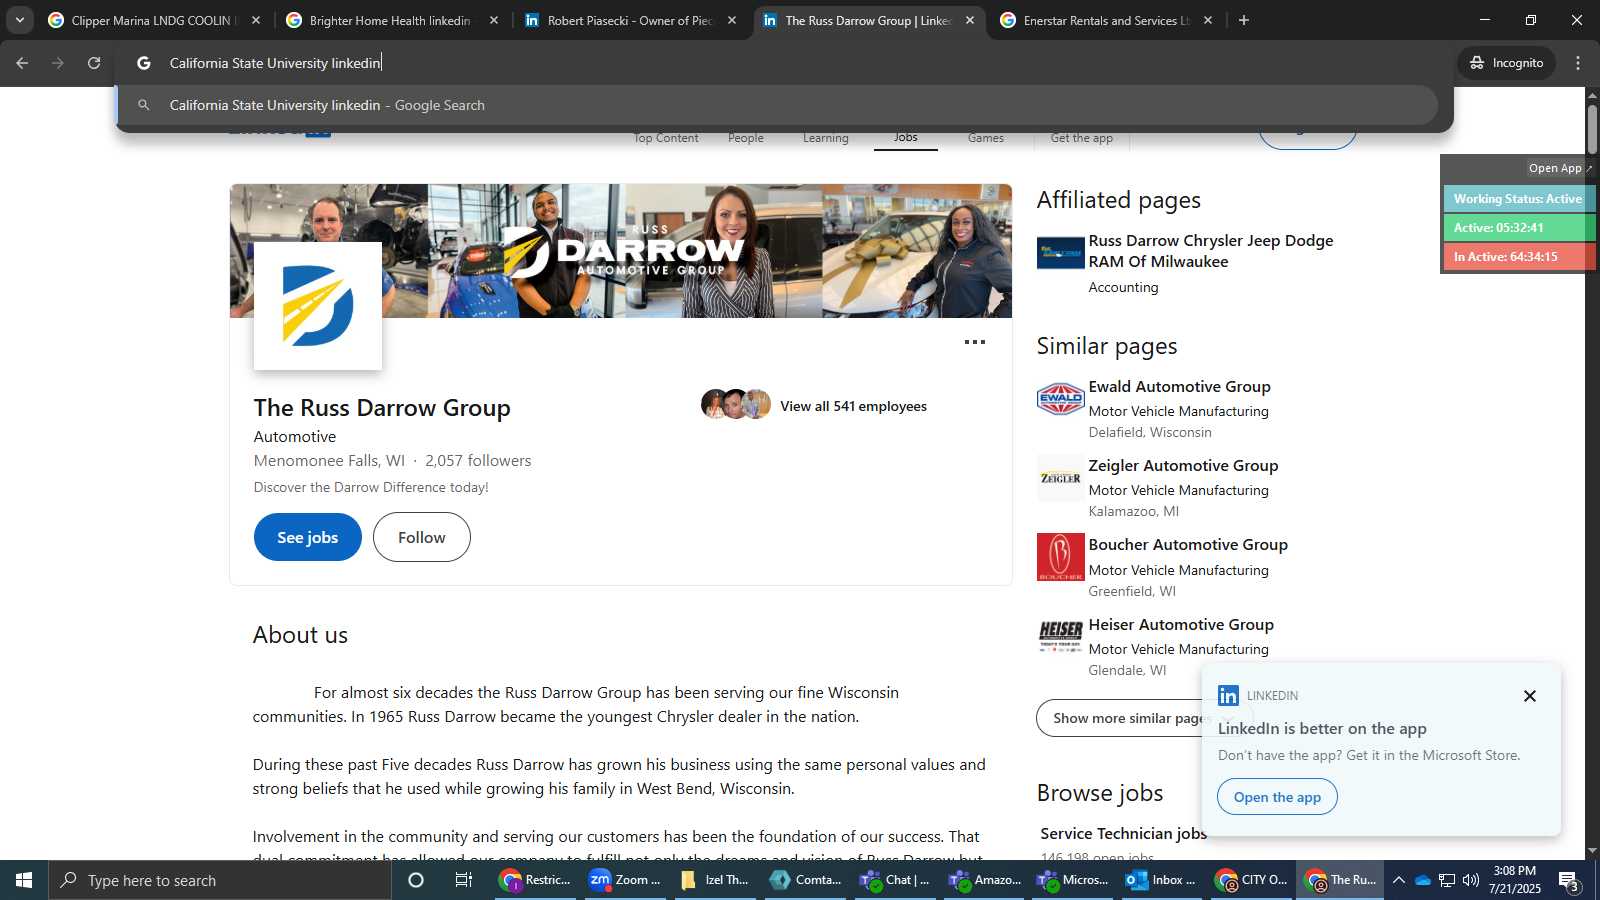The image size is (1600, 900).
Task: Click the Incognito indicator button
Action: [x=1506, y=63]
